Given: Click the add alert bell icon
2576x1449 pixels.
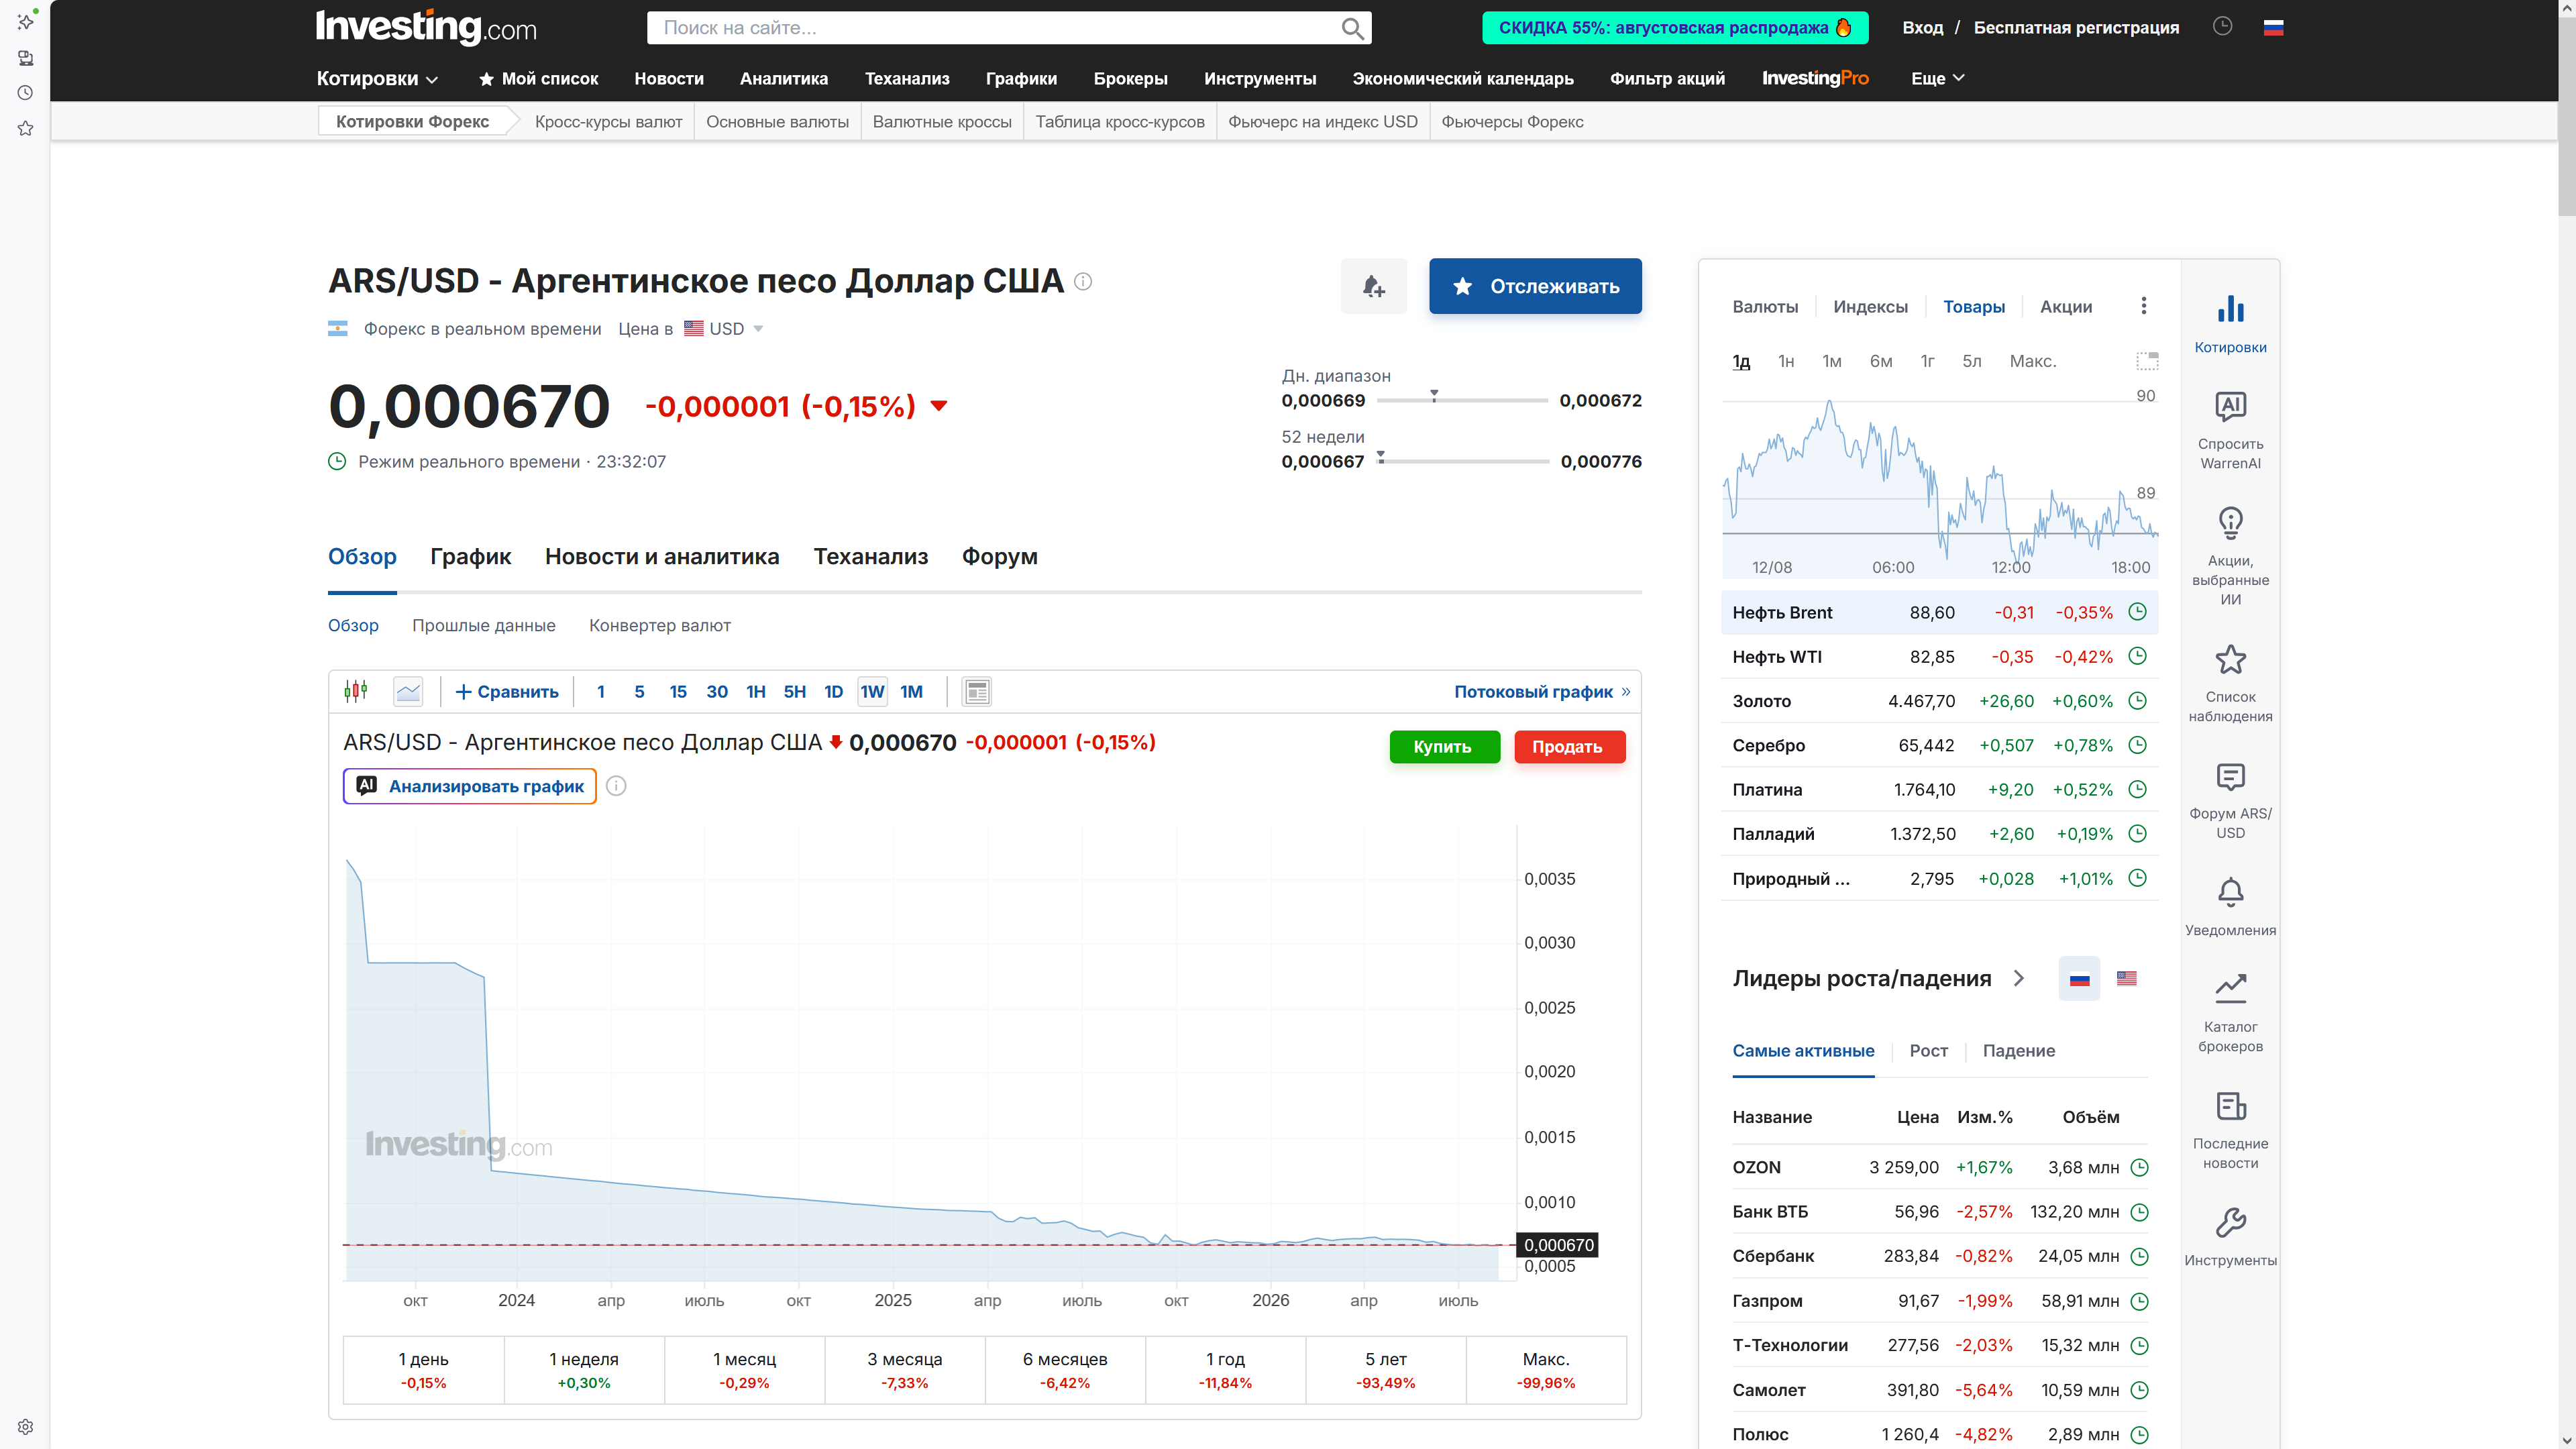Looking at the screenshot, I should (1374, 286).
